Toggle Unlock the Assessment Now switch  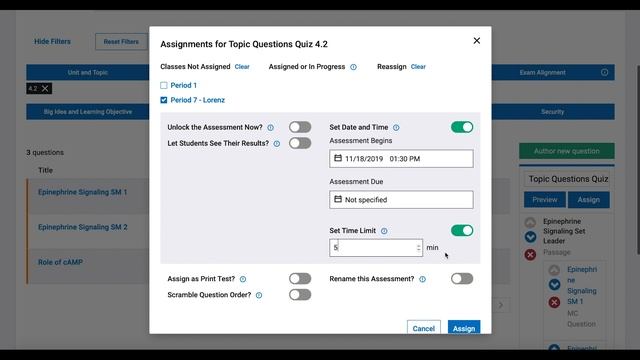click(x=300, y=127)
